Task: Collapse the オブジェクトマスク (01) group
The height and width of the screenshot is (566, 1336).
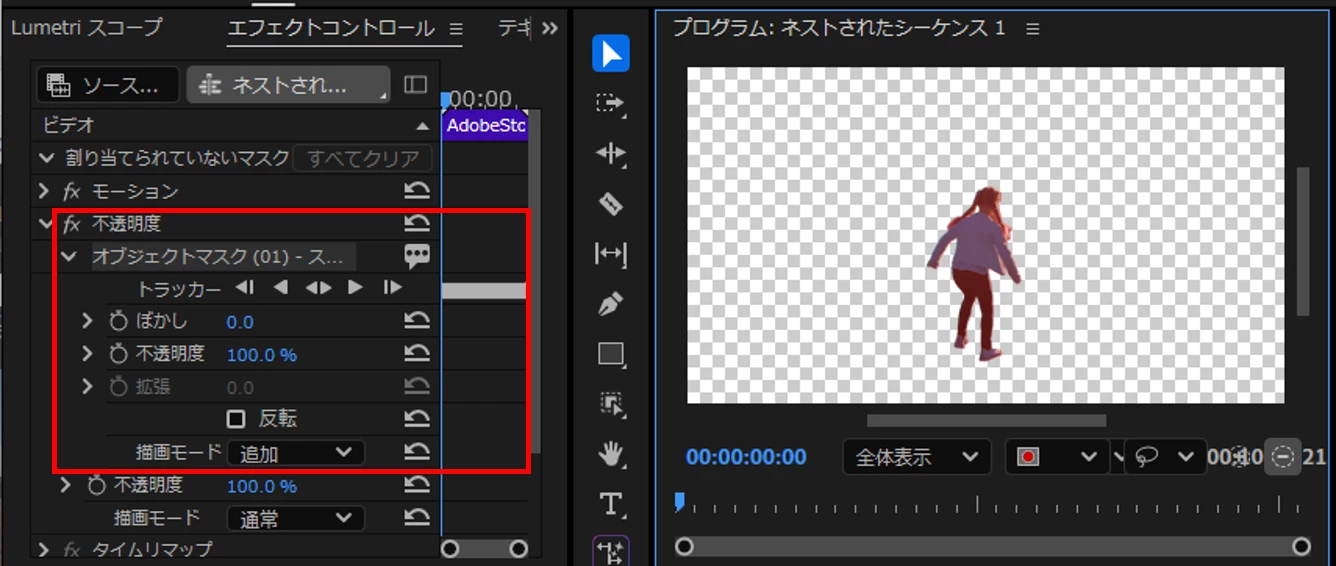Action: [x=68, y=257]
